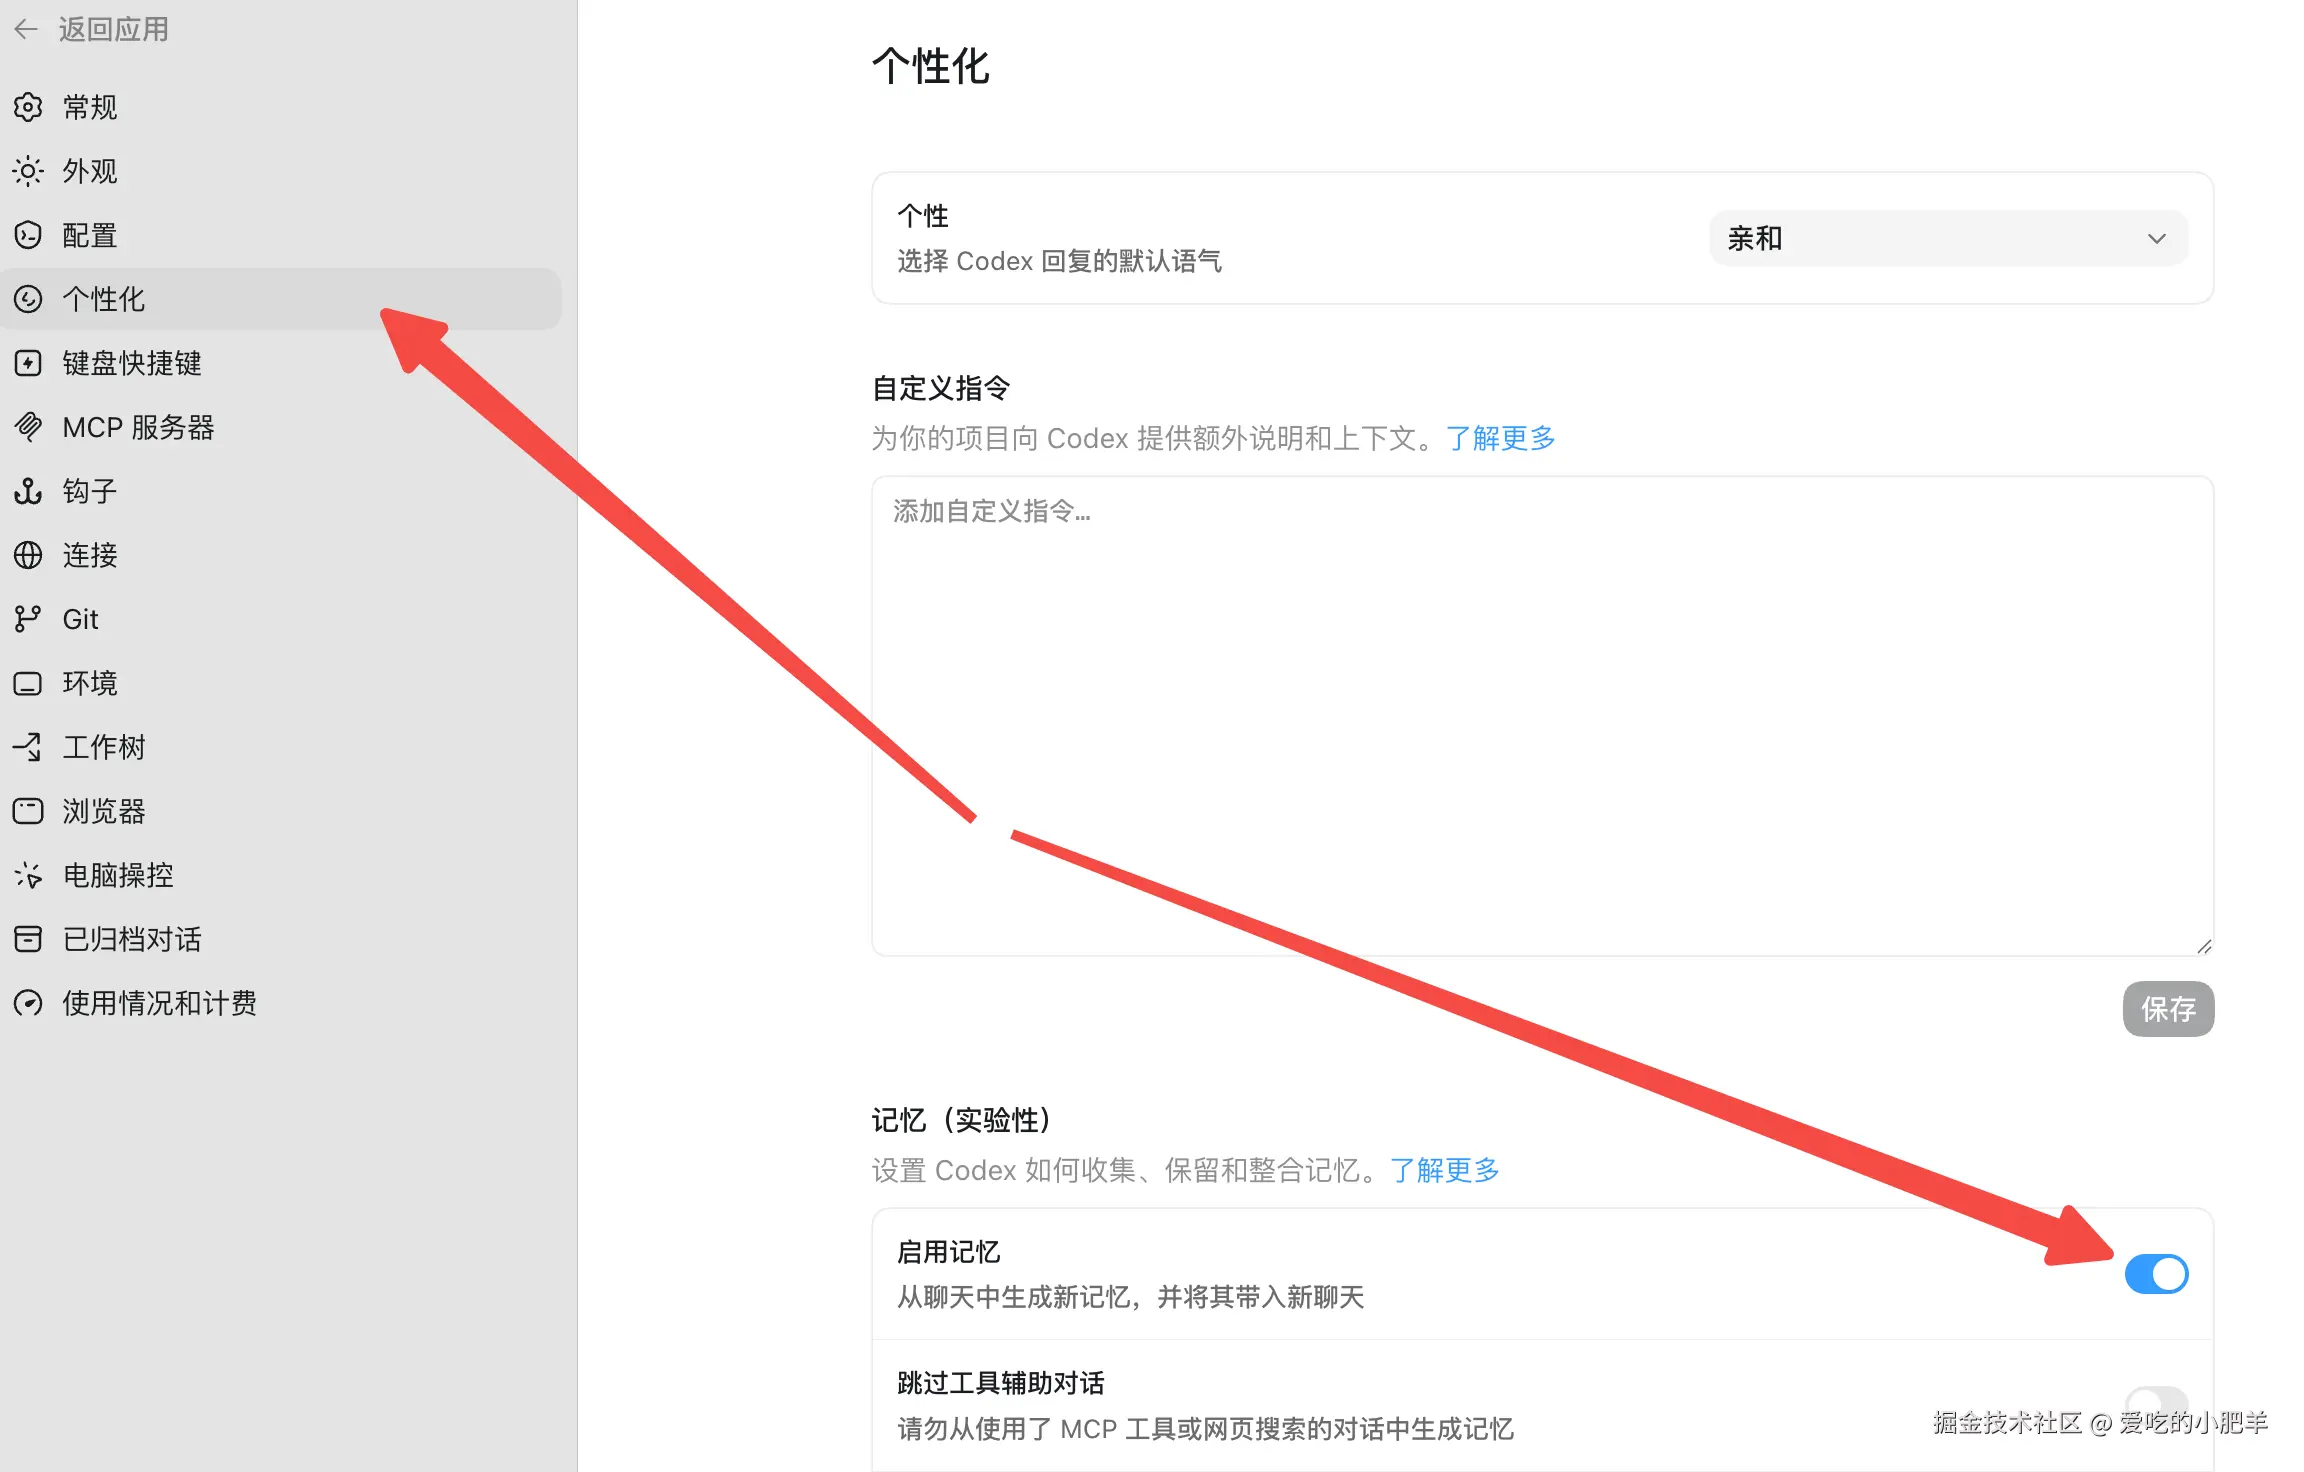Click the 已归档对话 archive icon
Viewport: 2304px width, 1472px height.
point(28,939)
